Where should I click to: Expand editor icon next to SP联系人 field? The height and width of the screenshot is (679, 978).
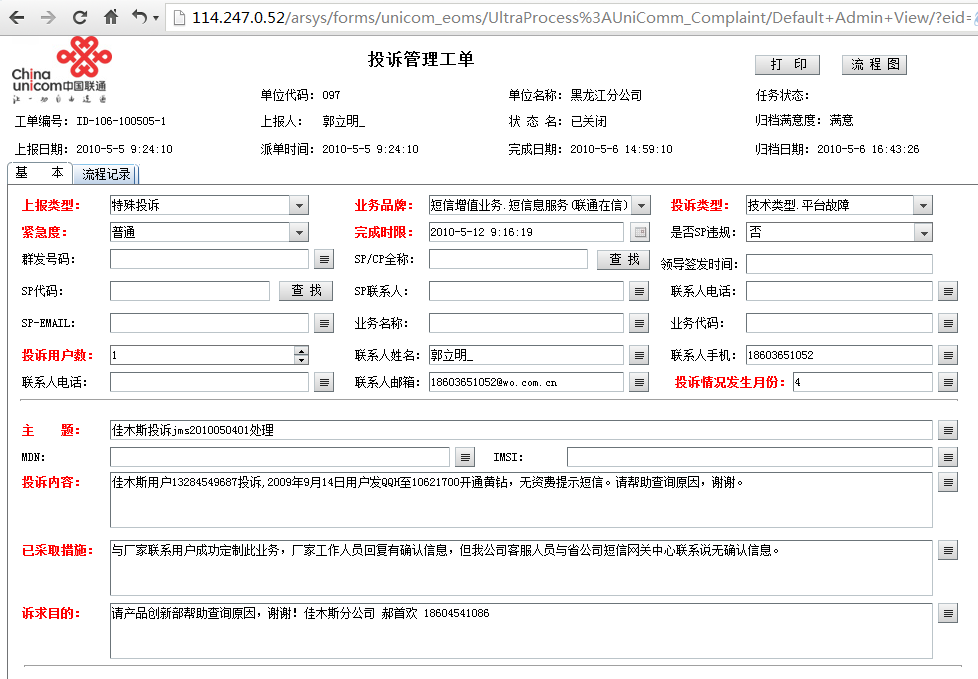point(639,291)
